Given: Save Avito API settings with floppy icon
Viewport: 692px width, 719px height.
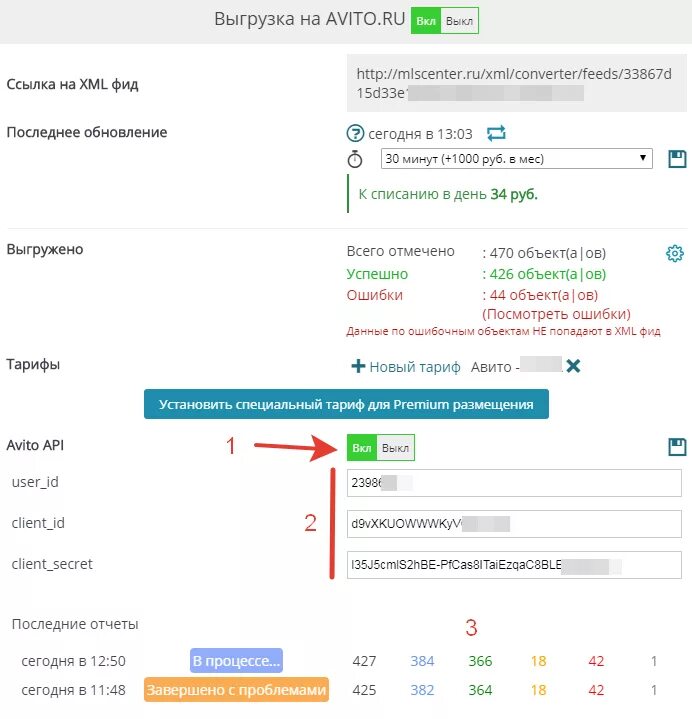Looking at the screenshot, I should click(x=677, y=447).
